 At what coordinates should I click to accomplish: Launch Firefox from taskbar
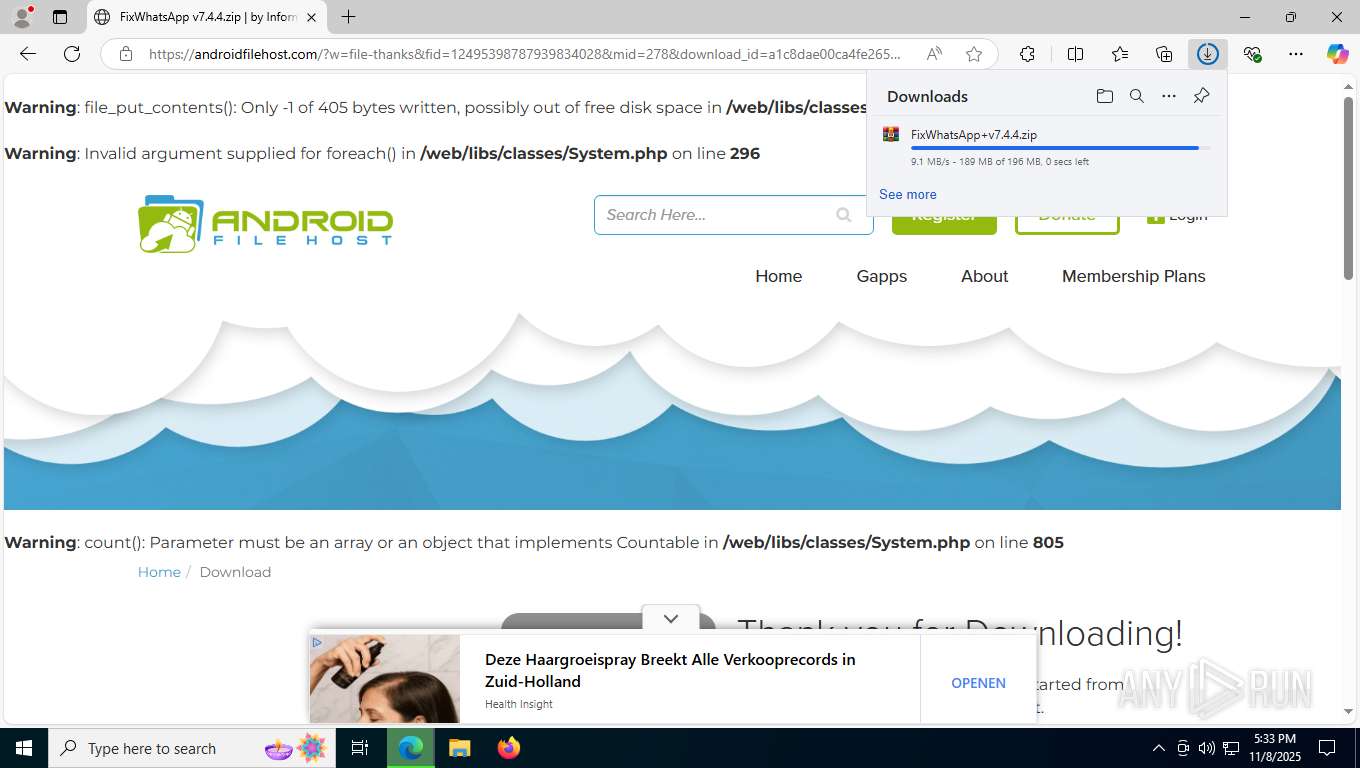(x=509, y=748)
